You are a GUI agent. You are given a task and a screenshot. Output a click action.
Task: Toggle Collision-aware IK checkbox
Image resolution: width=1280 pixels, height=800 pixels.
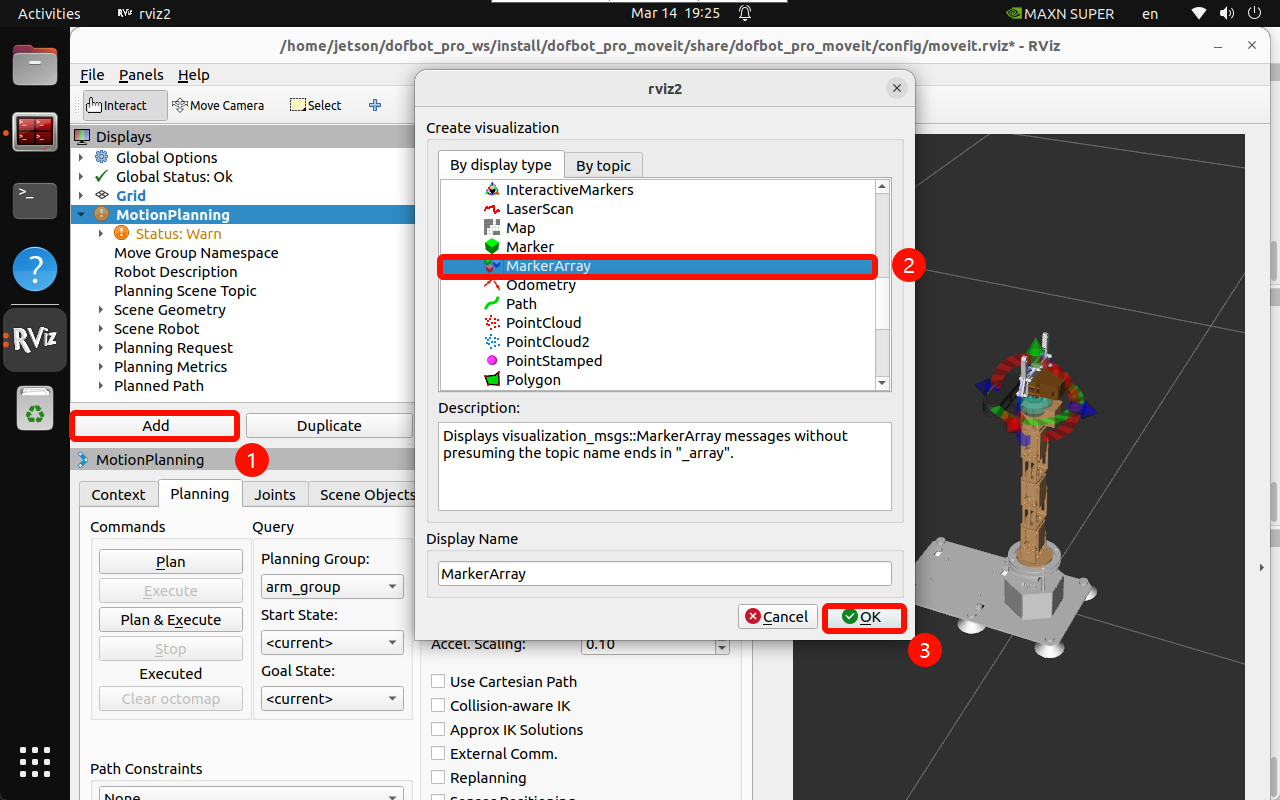438,705
